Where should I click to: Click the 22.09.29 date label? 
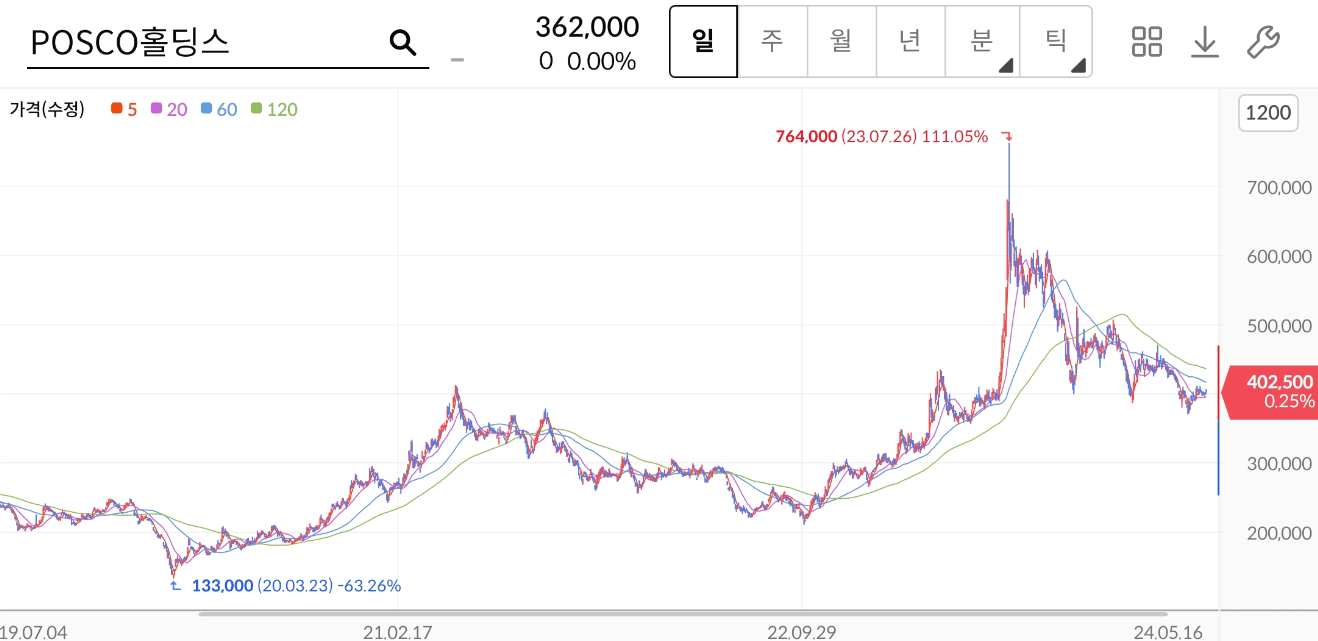coord(802,632)
